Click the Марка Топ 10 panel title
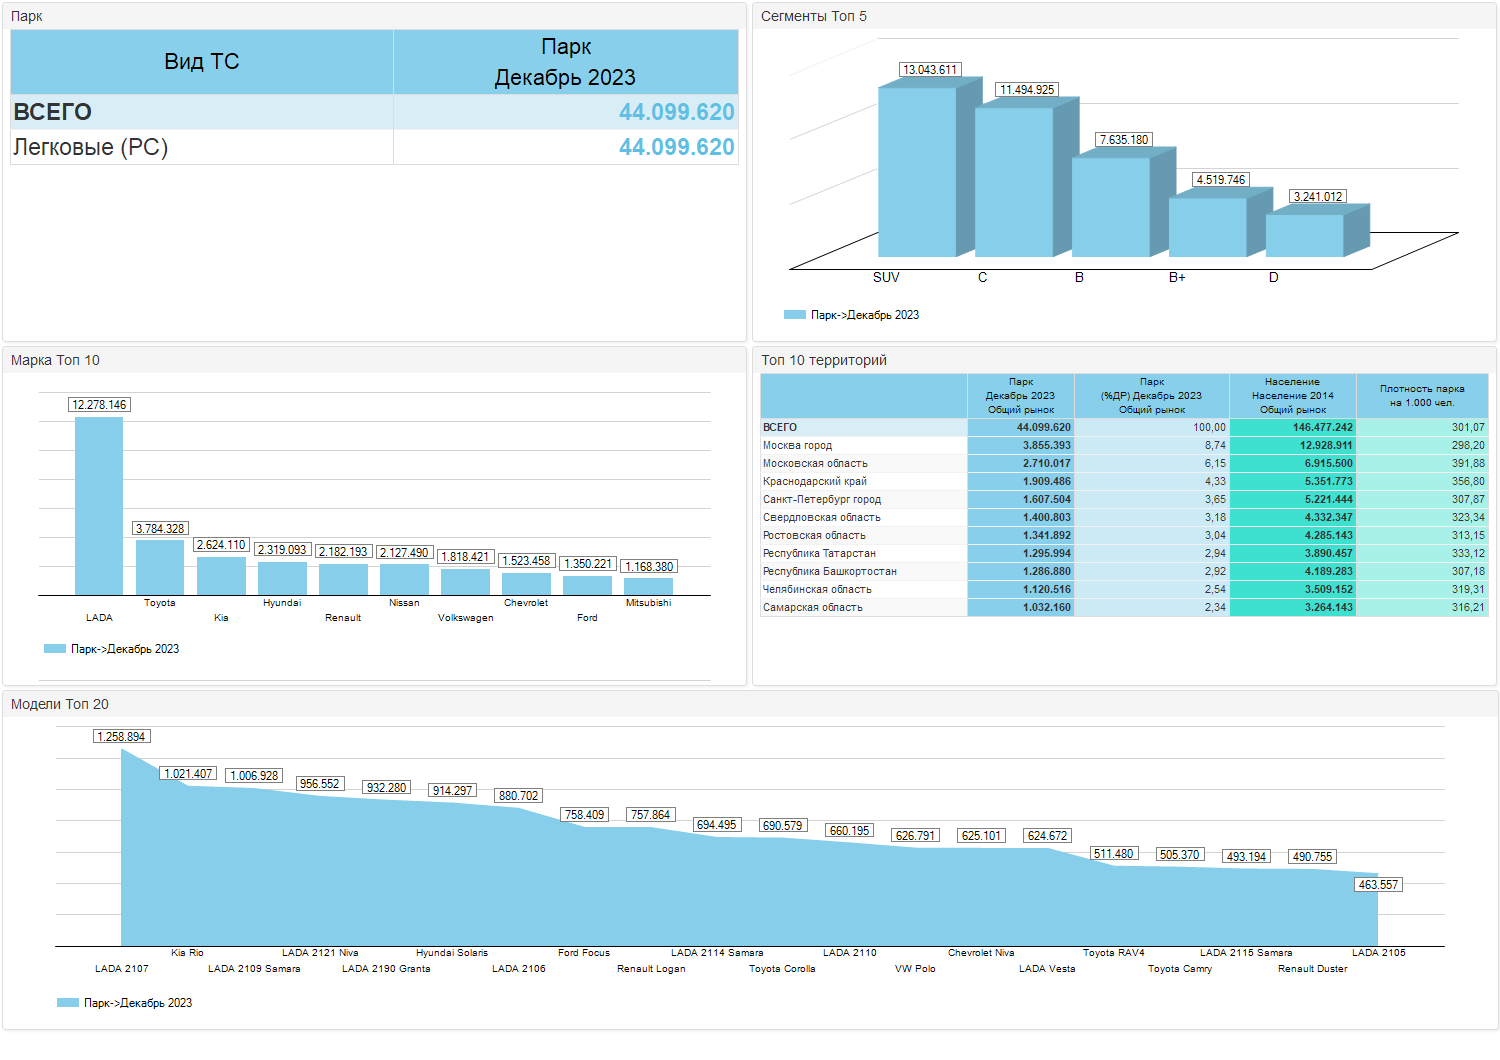 pyautogui.click(x=55, y=360)
